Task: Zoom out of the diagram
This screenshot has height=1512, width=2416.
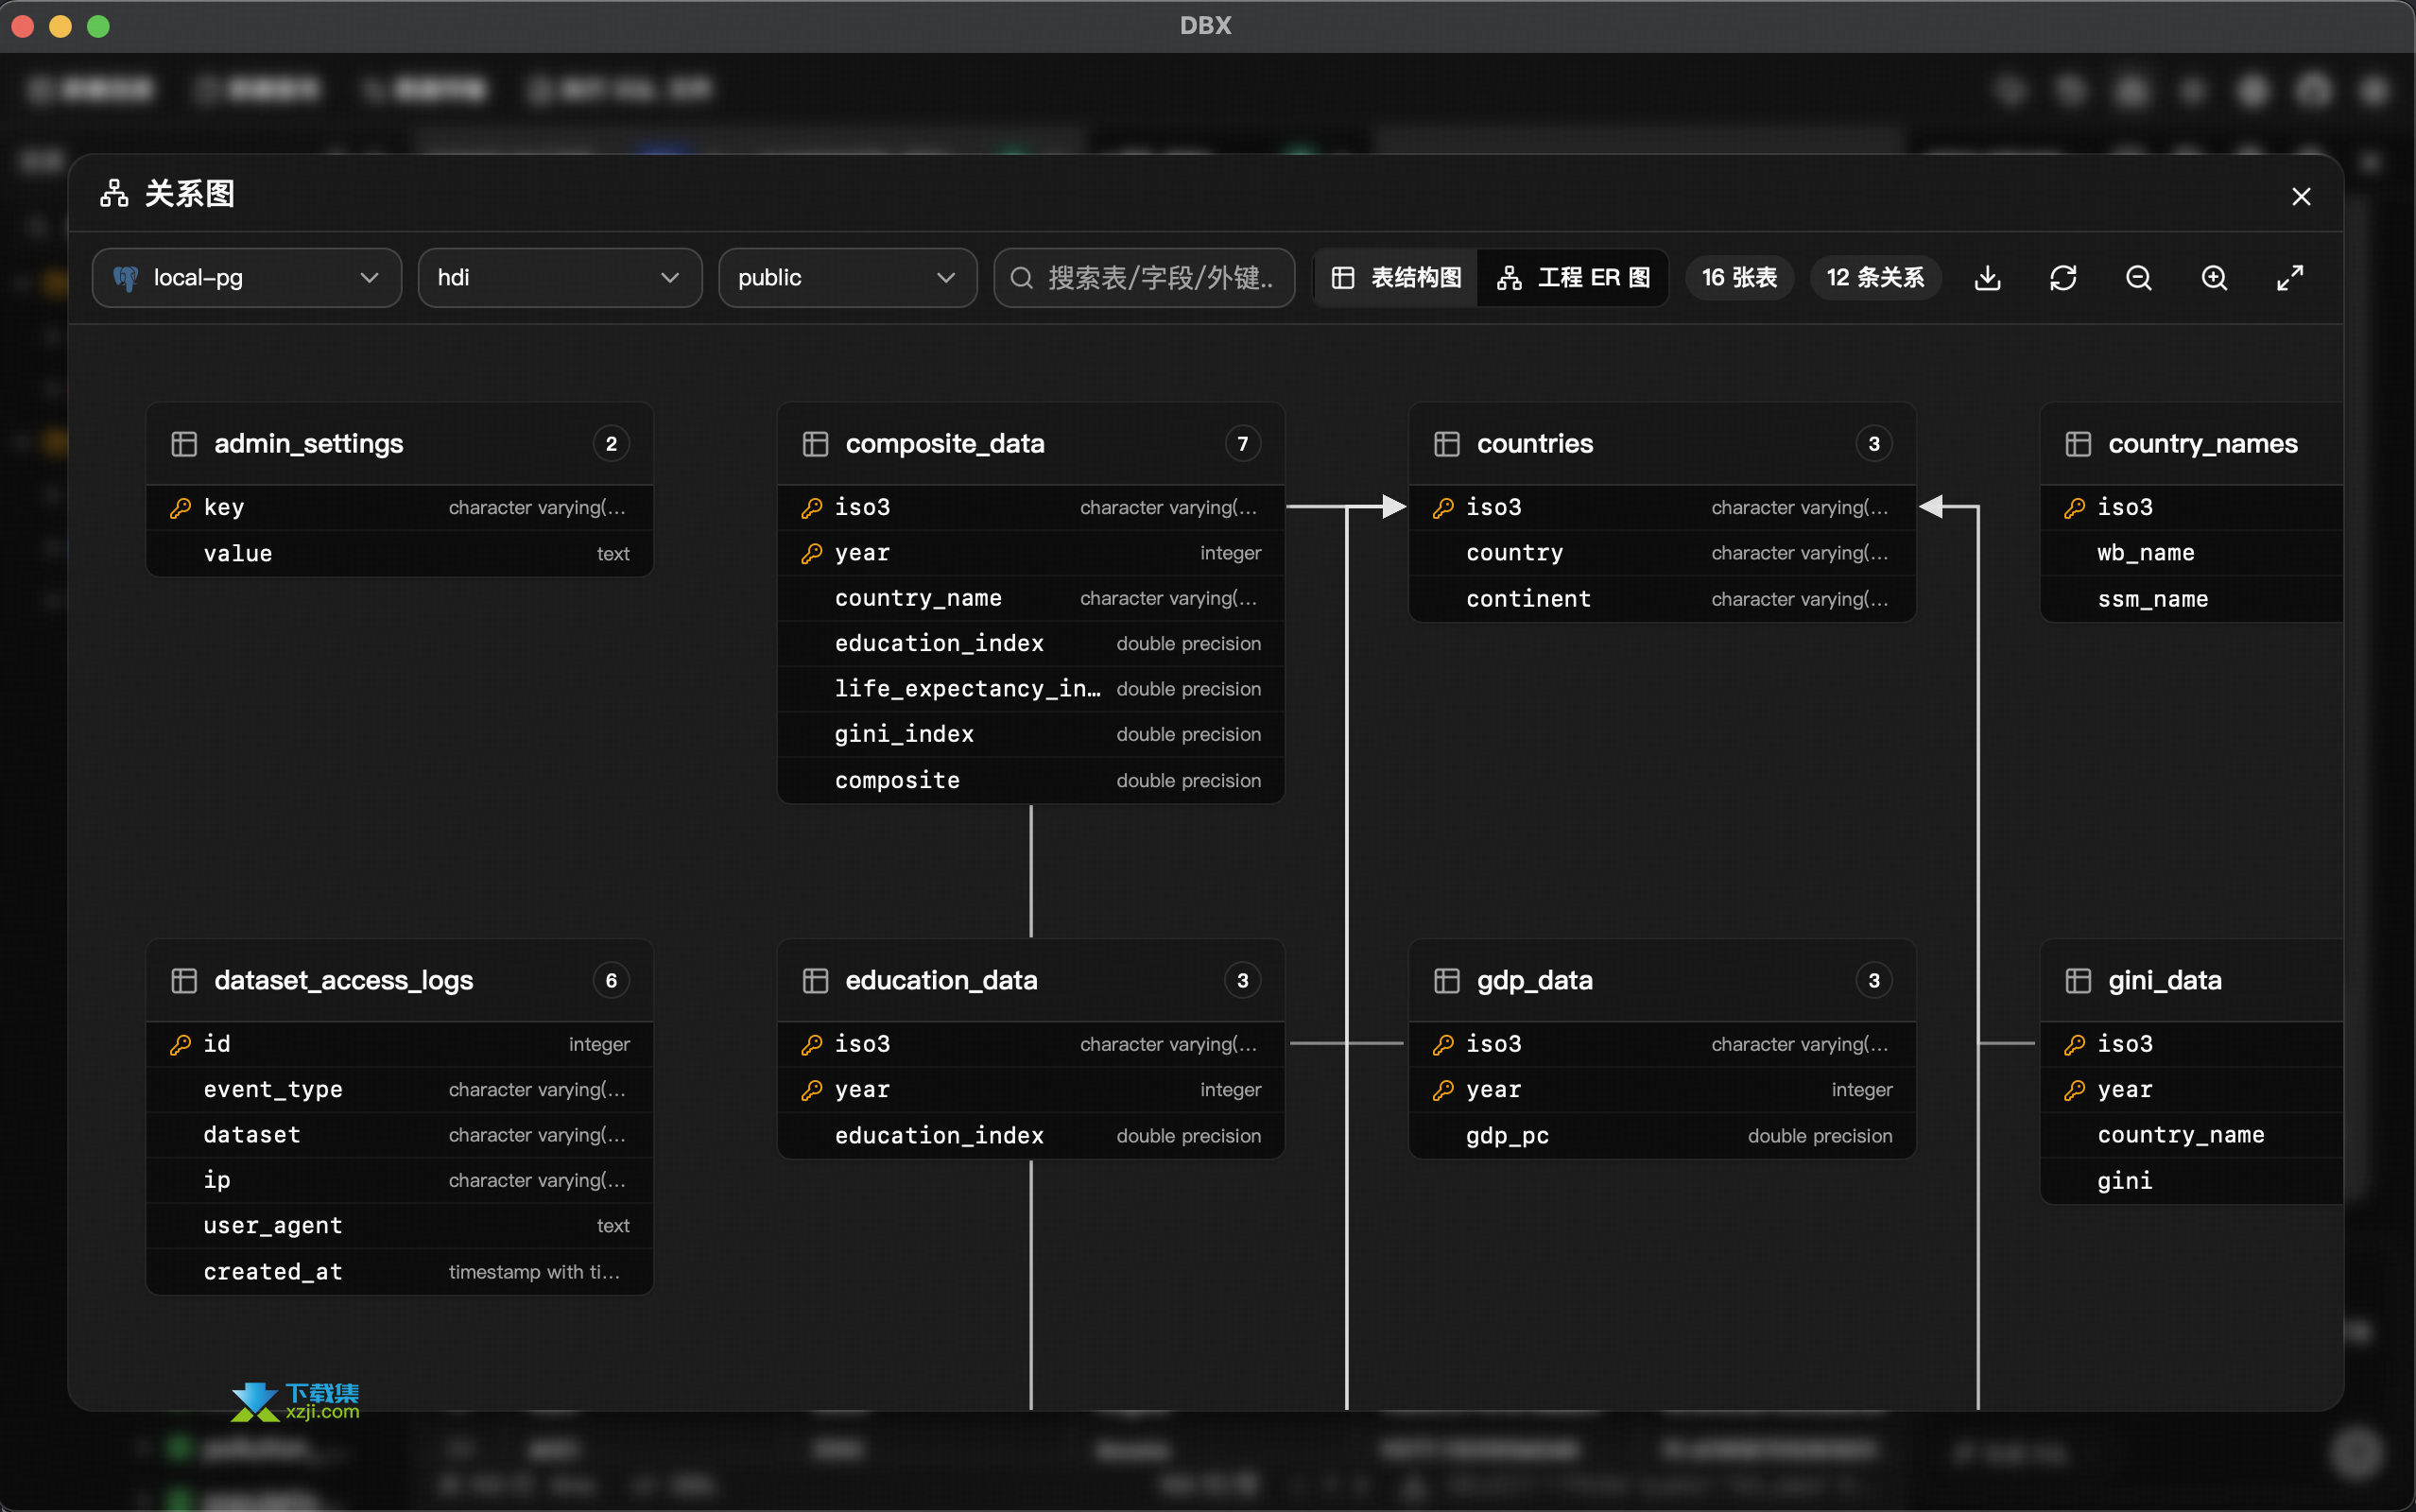Action: click(x=2138, y=278)
